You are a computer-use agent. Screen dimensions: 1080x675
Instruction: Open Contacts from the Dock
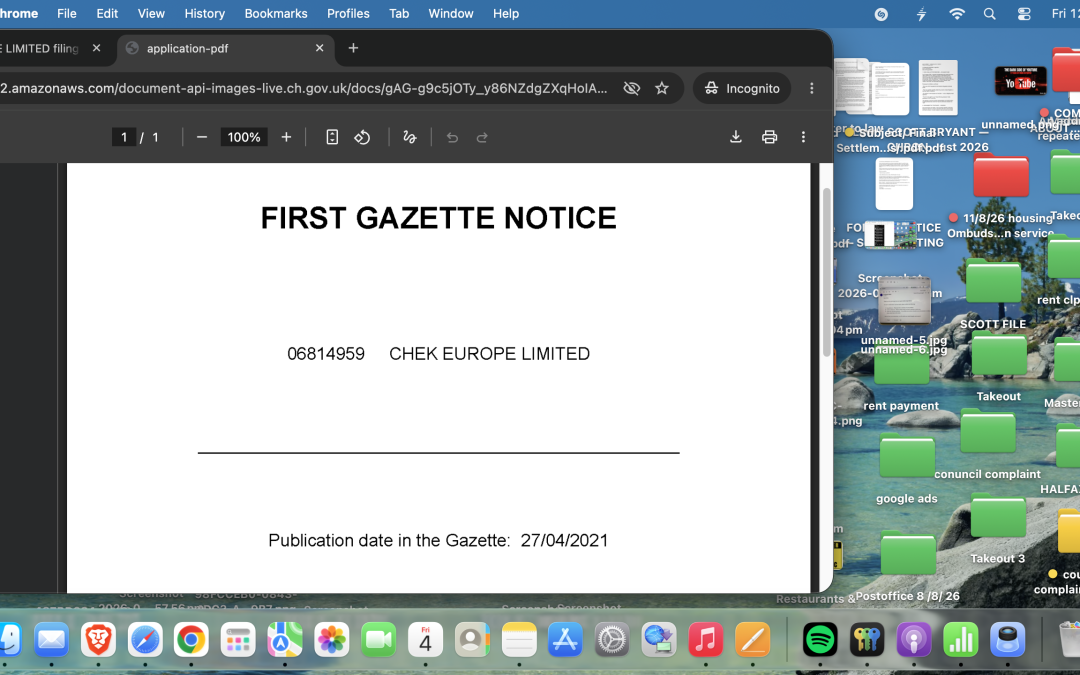[x=472, y=640]
